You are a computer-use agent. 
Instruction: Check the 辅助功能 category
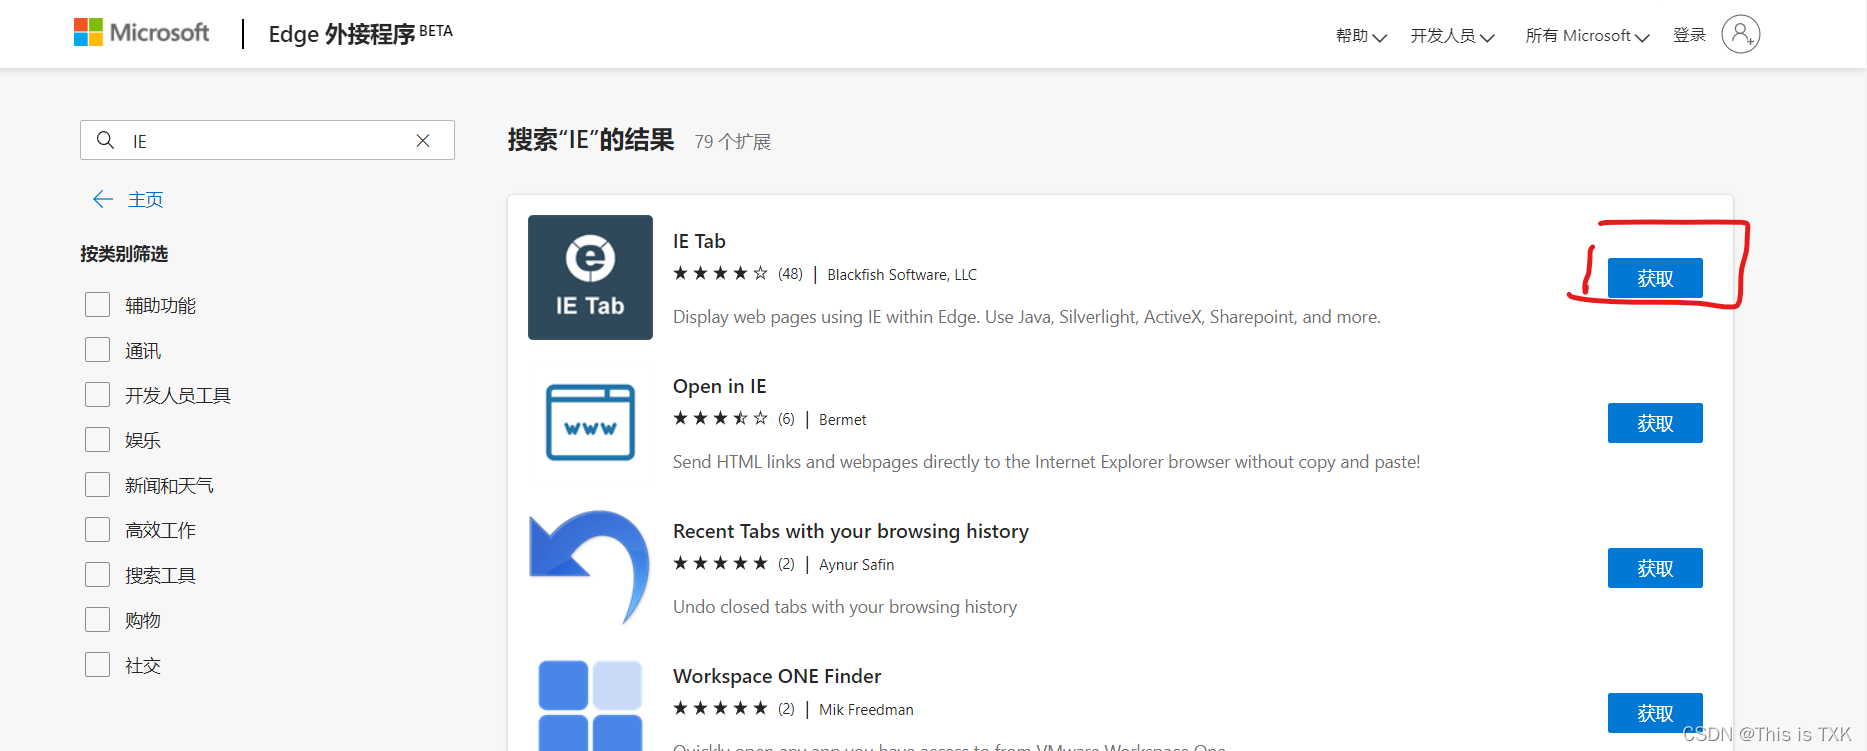pyautogui.click(x=97, y=304)
